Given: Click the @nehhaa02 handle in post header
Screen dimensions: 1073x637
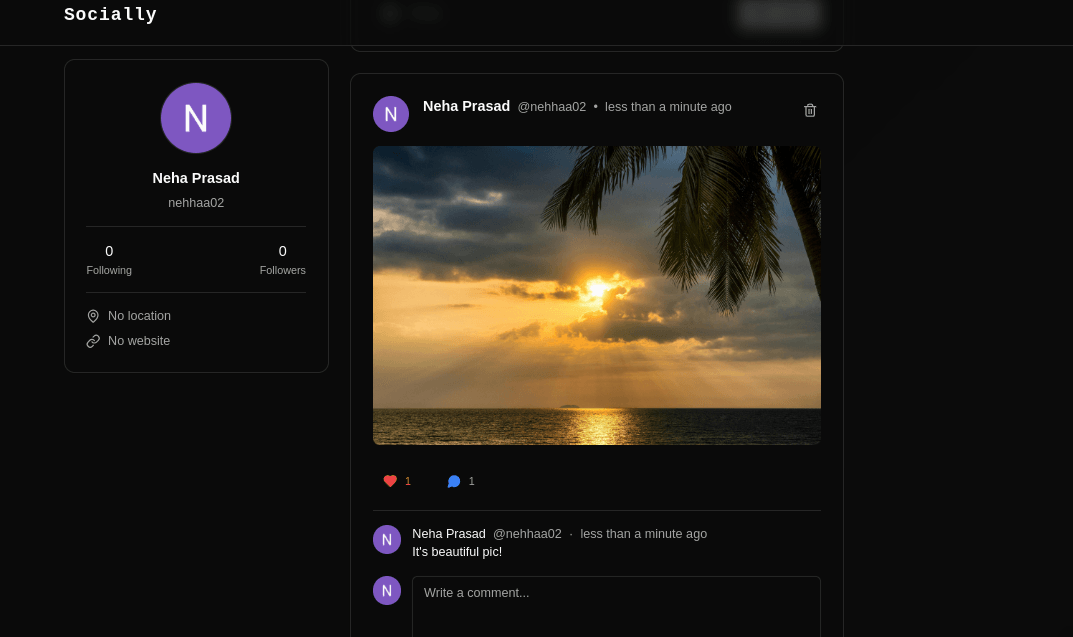Looking at the screenshot, I should [x=551, y=107].
